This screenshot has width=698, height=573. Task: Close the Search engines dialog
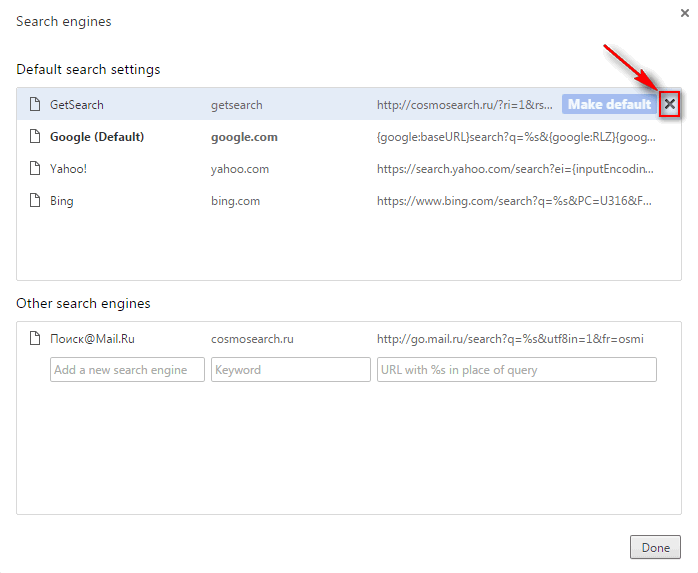(x=685, y=13)
